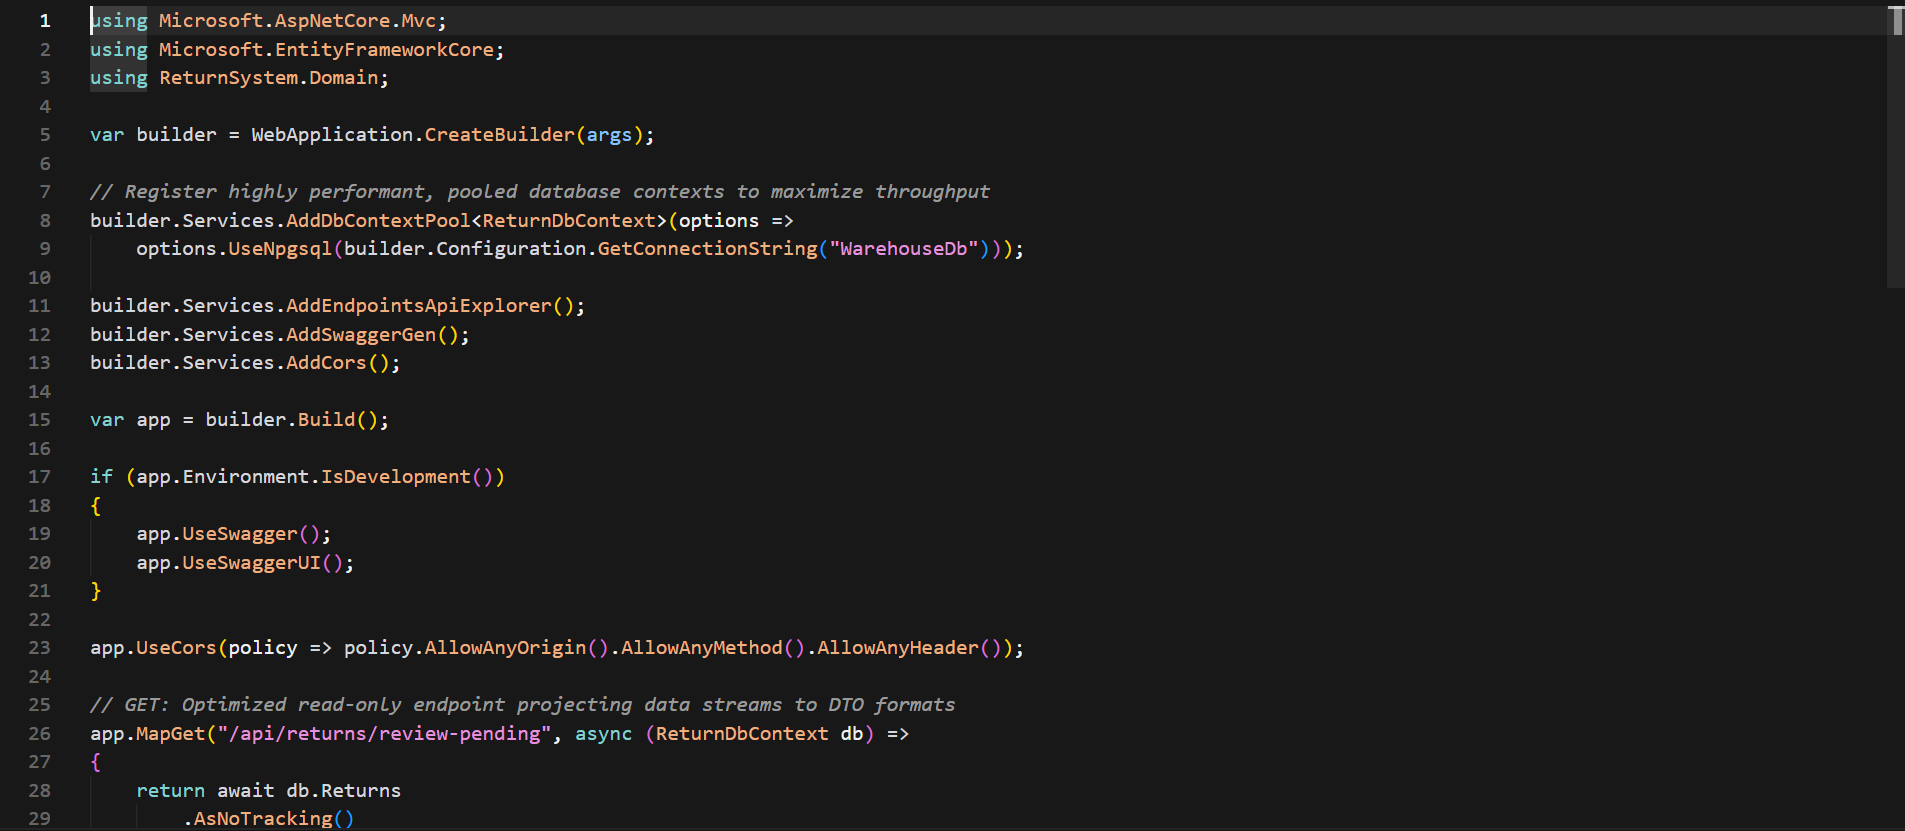
Task: Click the "db.Returns" expression
Action: (344, 791)
